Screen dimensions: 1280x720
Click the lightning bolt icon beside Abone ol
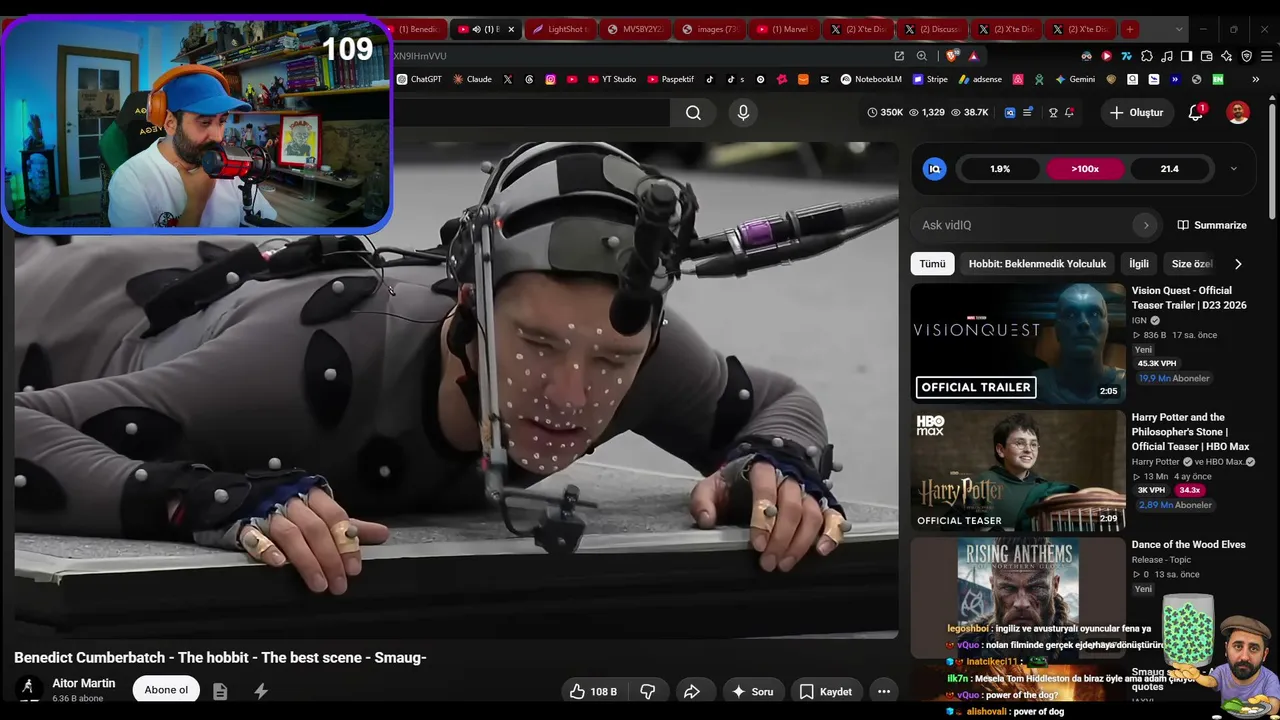point(261,691)
